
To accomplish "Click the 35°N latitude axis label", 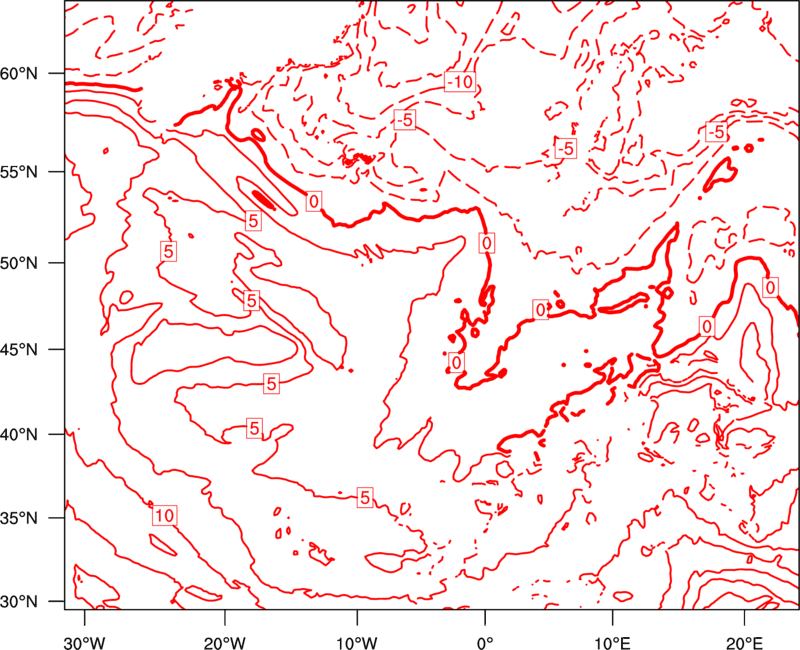I will (x=19, y=518).
